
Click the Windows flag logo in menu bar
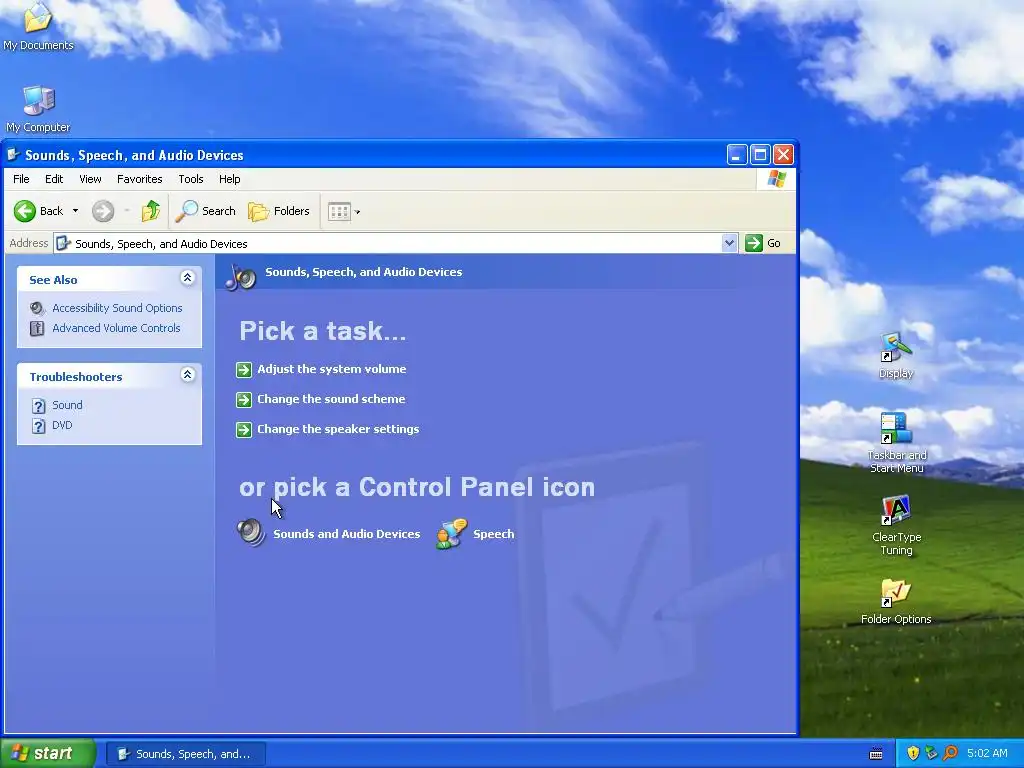(776, 179)
